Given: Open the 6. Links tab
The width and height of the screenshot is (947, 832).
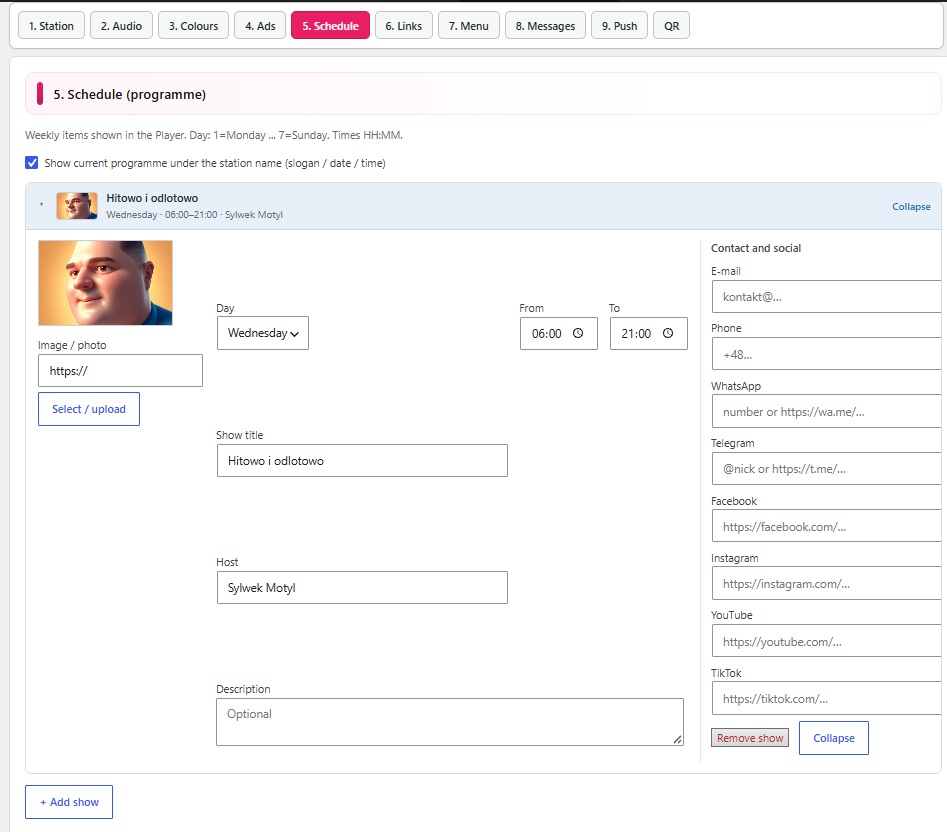Looking at the screenshot, I should coord(403,26).
